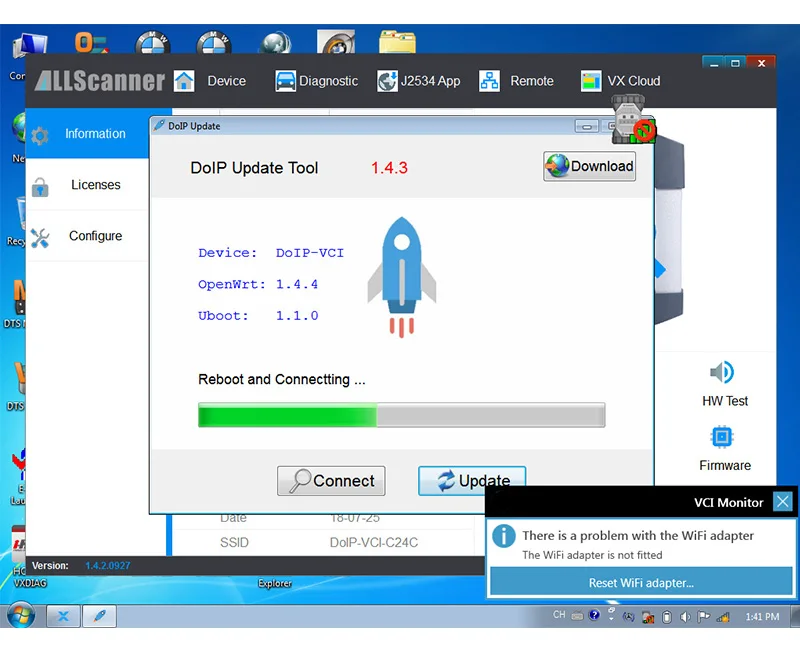800x650 pixels.
Task: Click the 1:41 PM clock
Action: tap(762, 617)
